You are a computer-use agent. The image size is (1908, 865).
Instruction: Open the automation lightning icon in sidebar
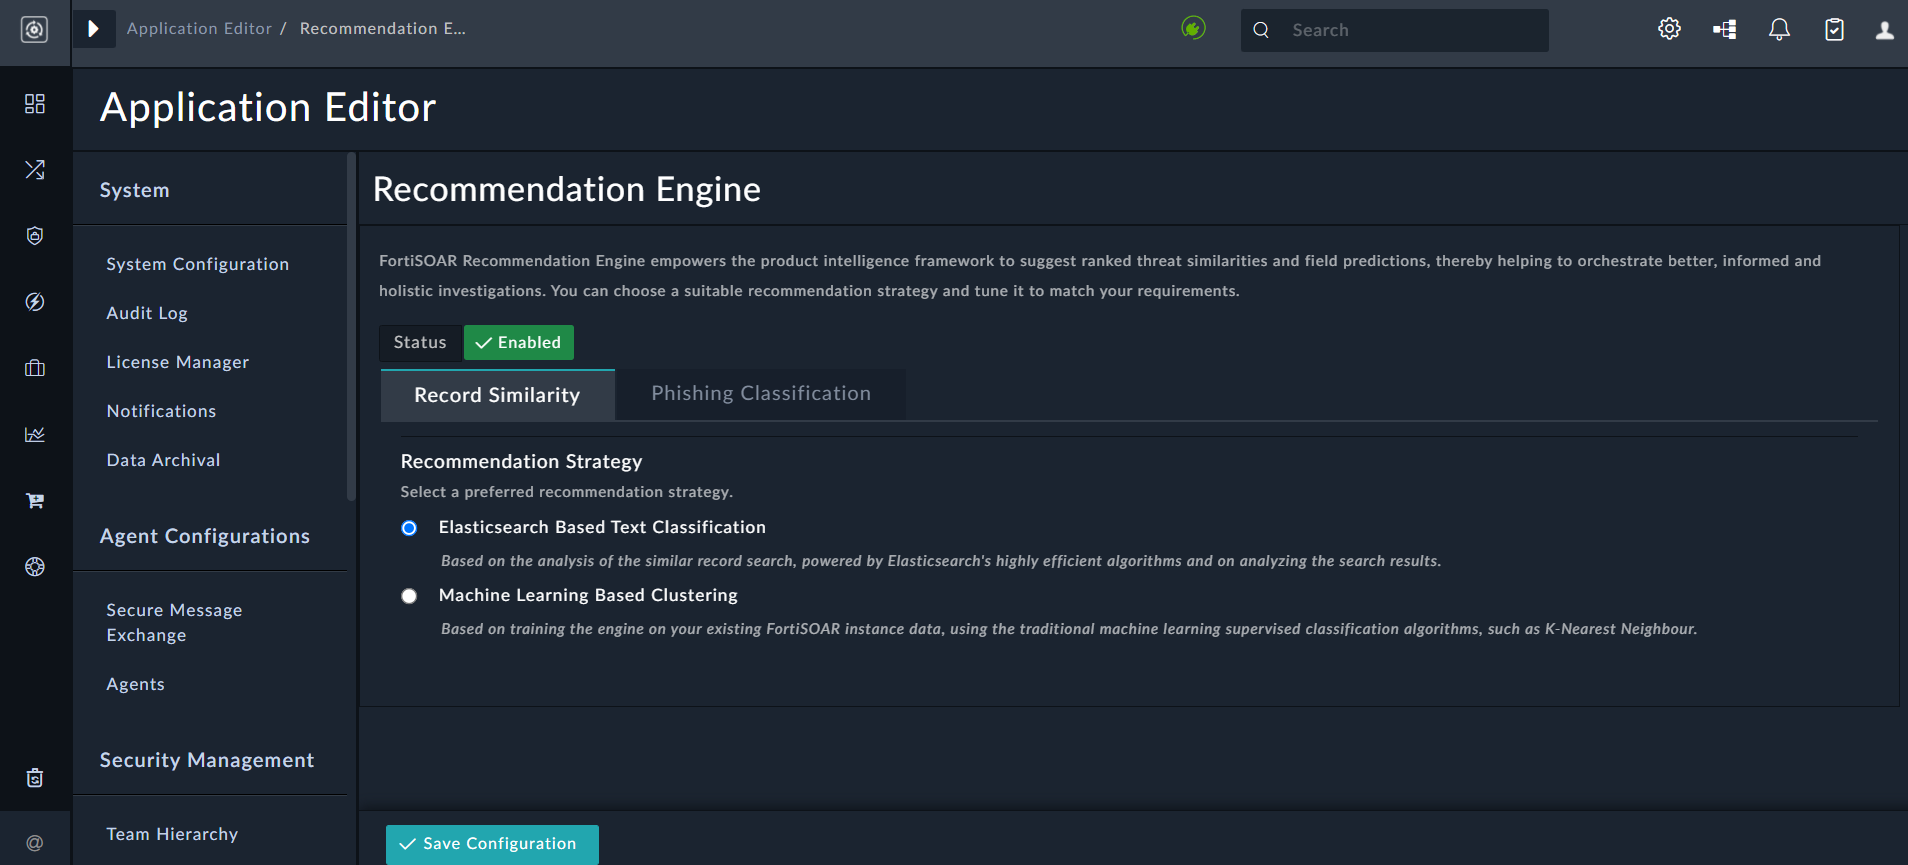click(35, 302)
